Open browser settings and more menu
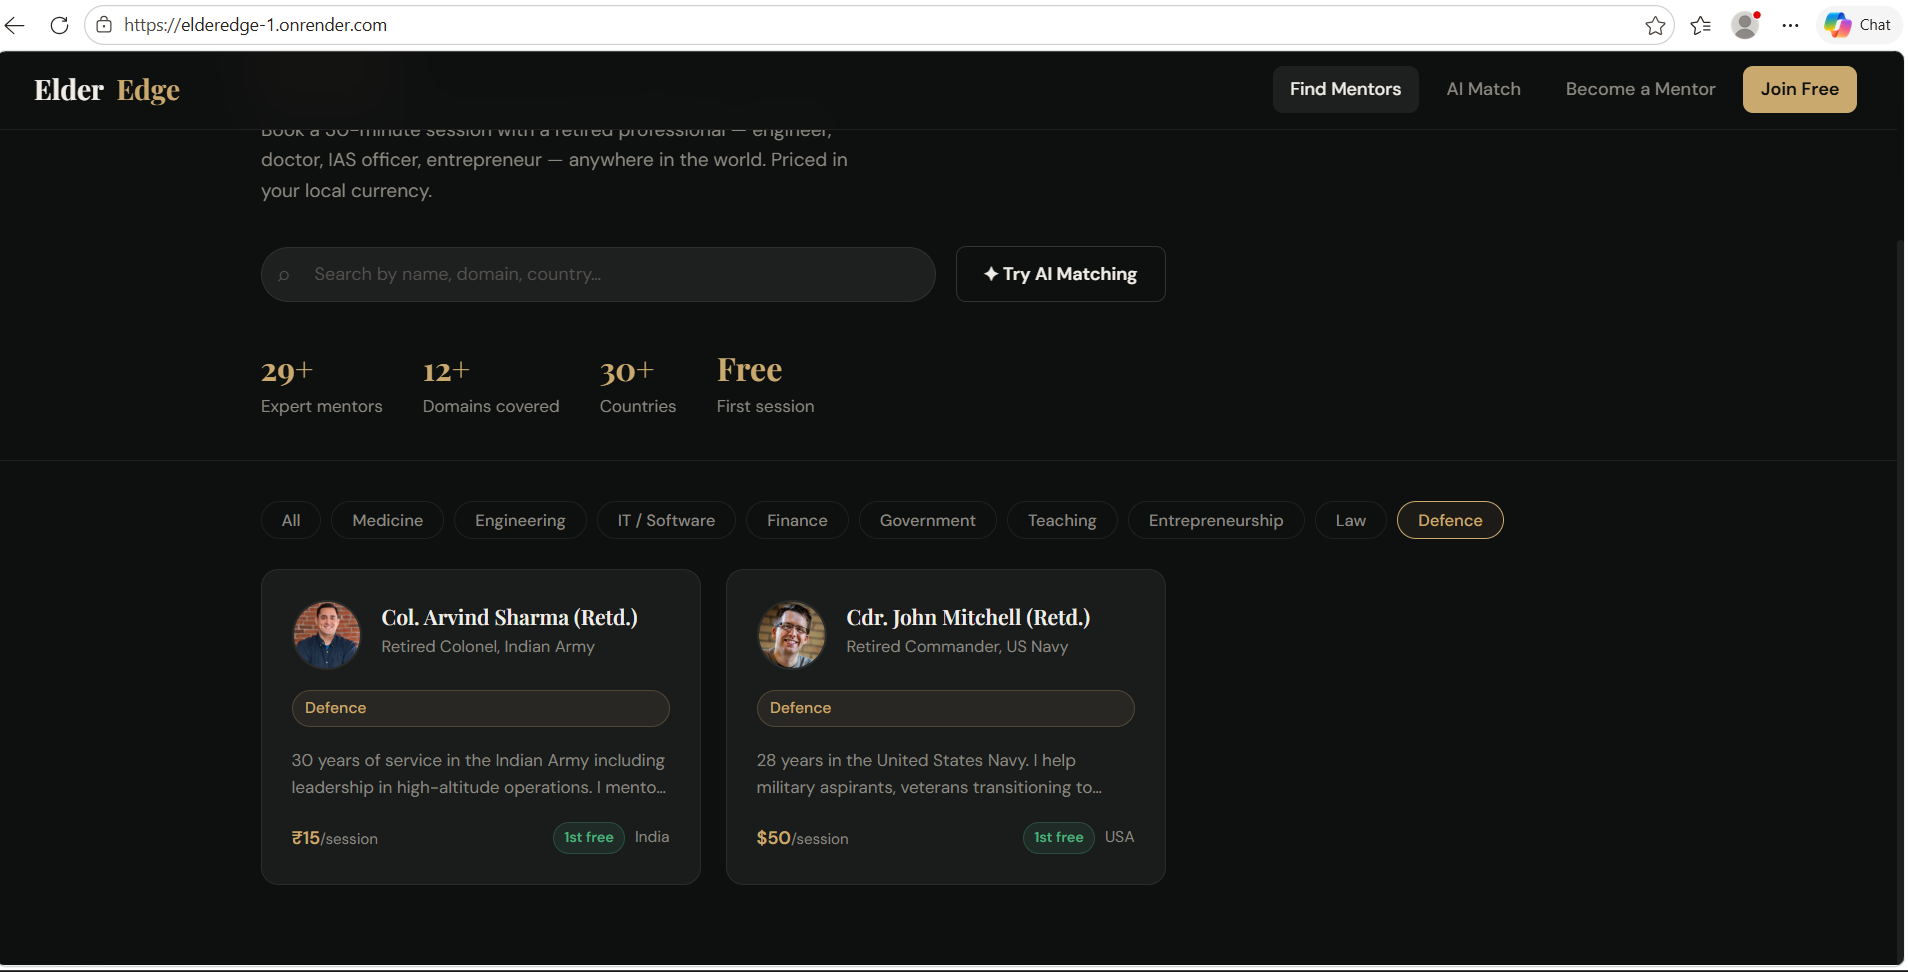The height and width of the screenshot is (972, 1908). point(1790,25)
